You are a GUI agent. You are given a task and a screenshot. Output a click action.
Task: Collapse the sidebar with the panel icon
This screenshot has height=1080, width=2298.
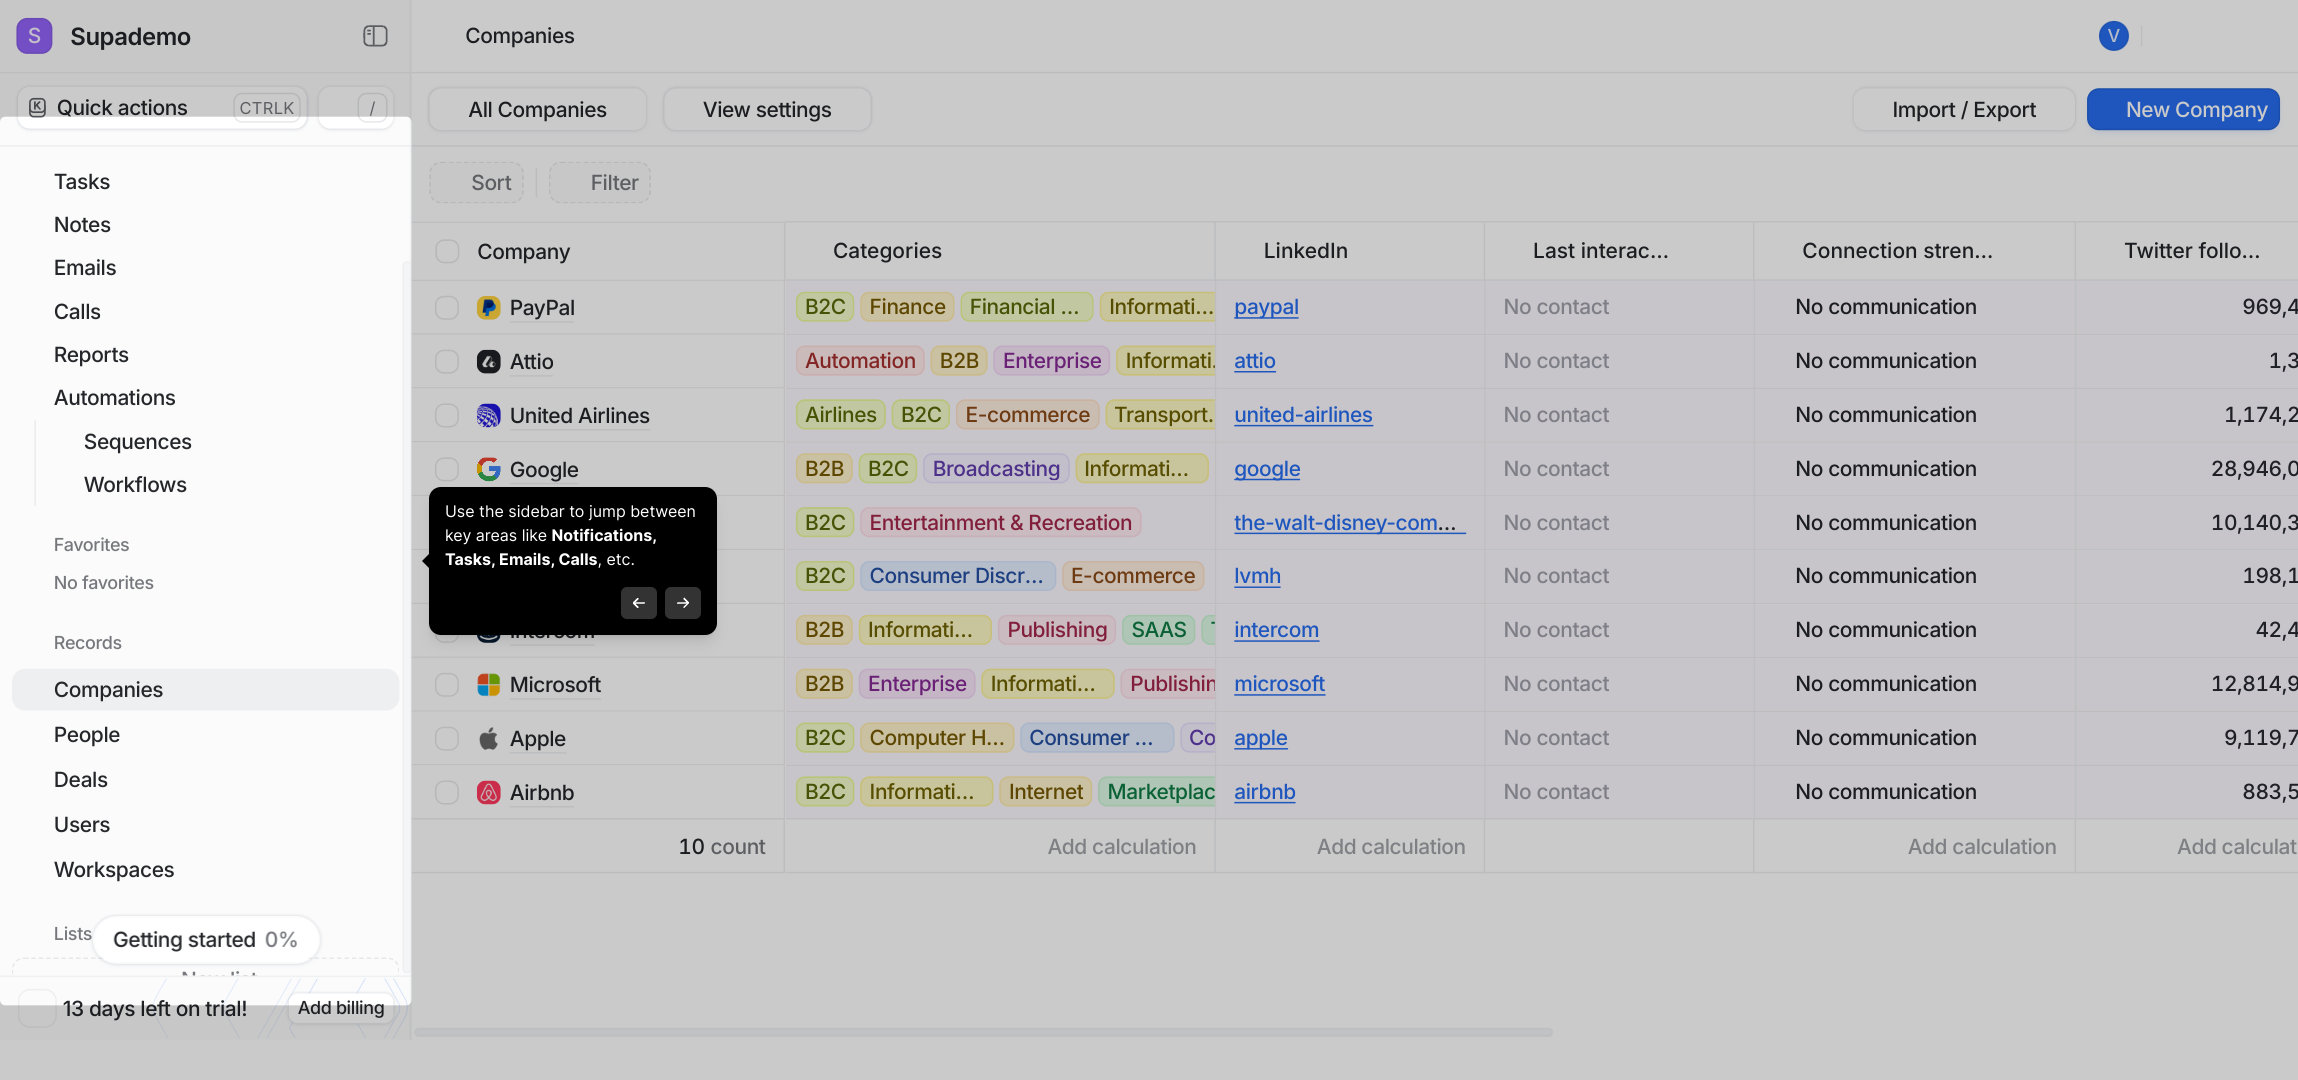(x=375, y=36)
